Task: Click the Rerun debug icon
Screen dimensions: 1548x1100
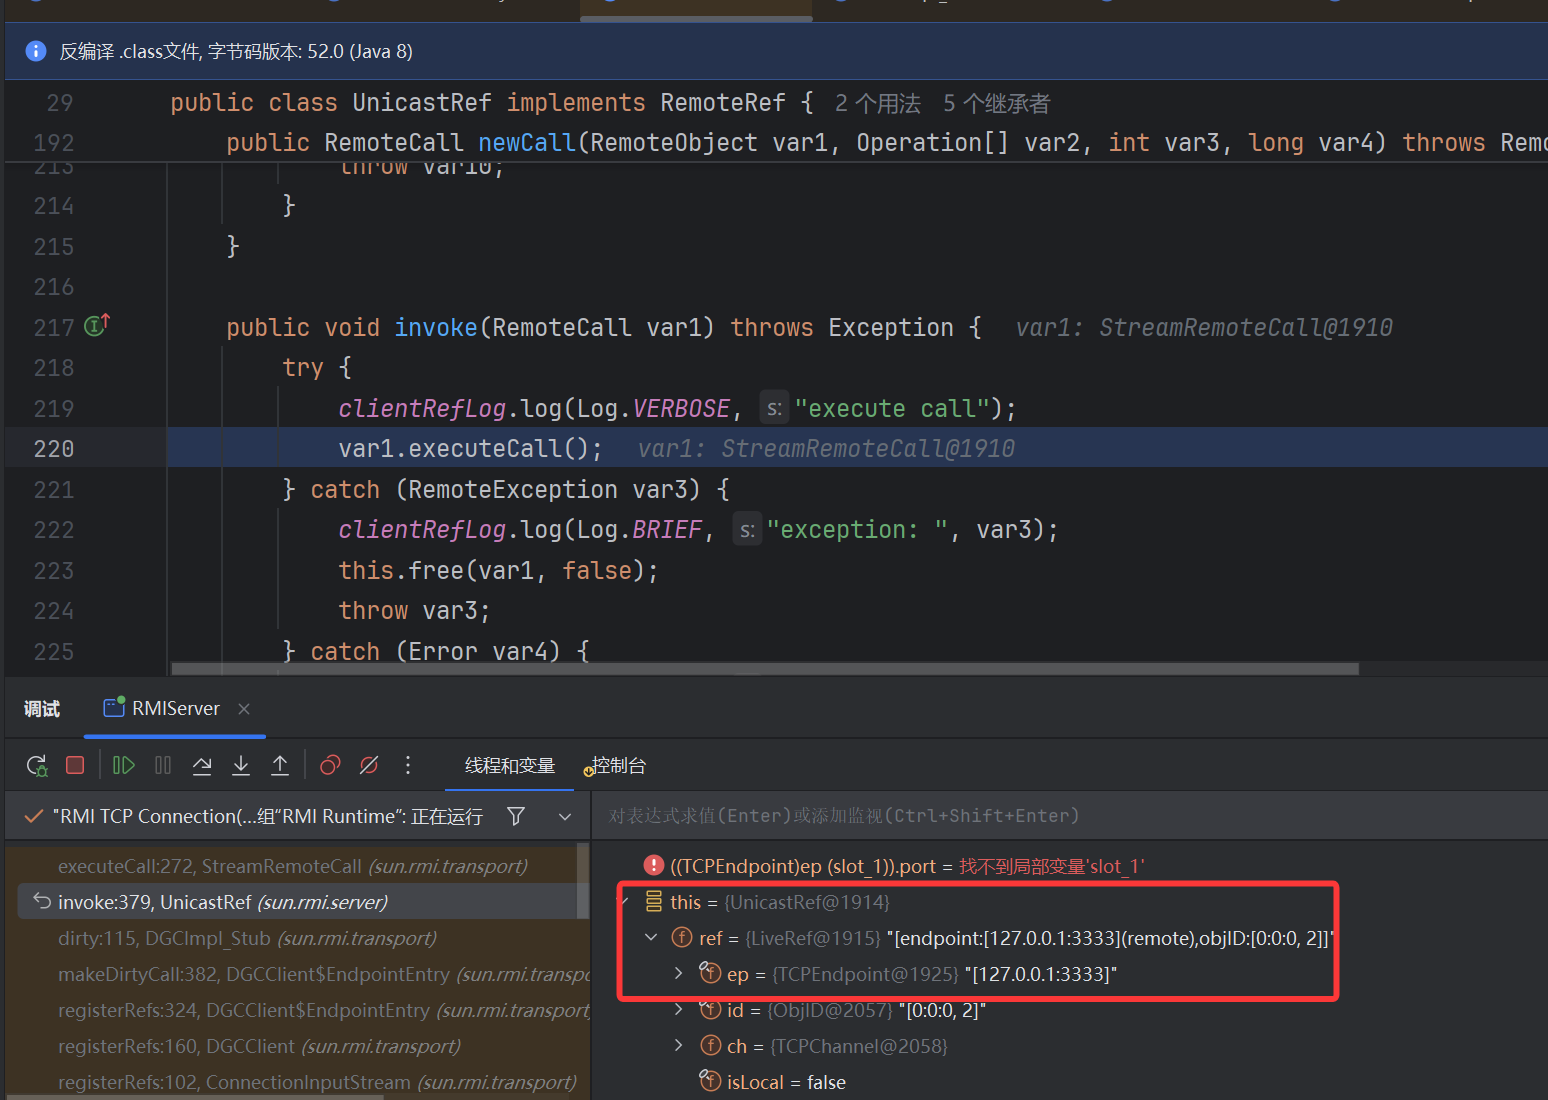Action: tap(37, 766)
